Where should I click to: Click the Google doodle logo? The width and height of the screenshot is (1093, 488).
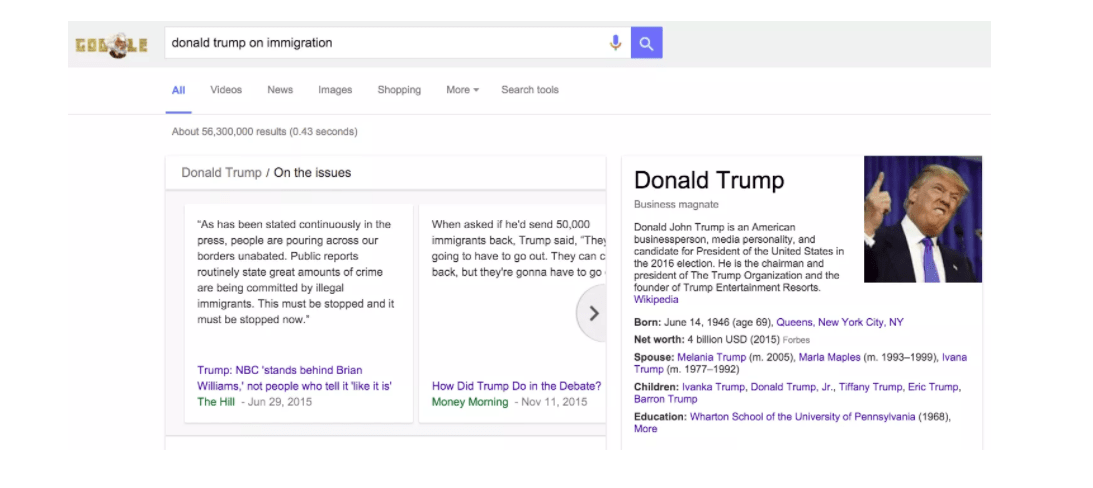[x=111, y=44]
